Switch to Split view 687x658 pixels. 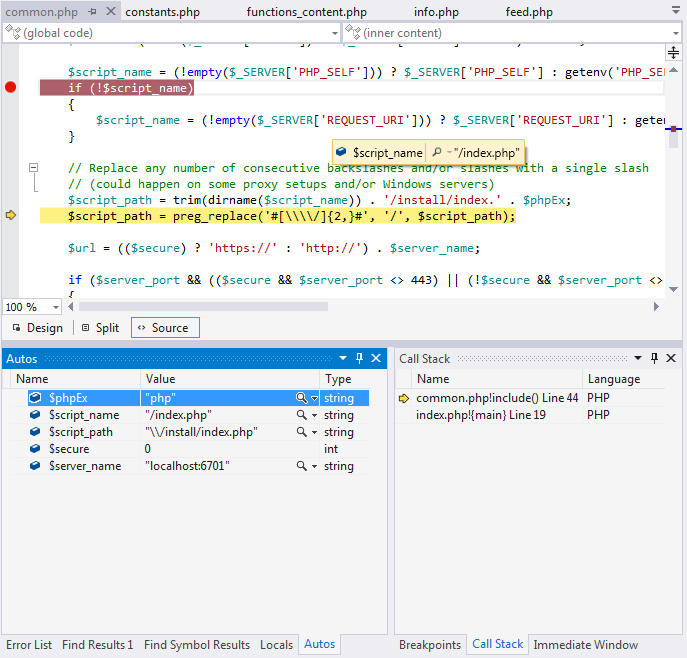(x=101, y=328)
